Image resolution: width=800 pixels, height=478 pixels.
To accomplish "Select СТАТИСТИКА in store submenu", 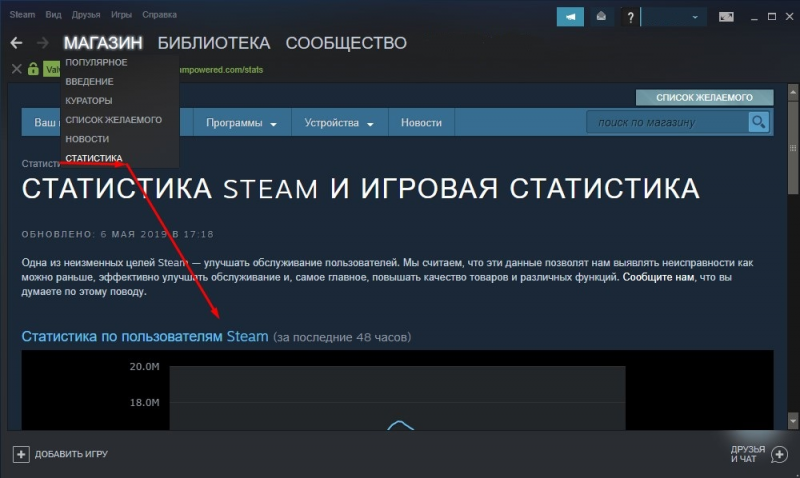I will click(x=94, y=158).
